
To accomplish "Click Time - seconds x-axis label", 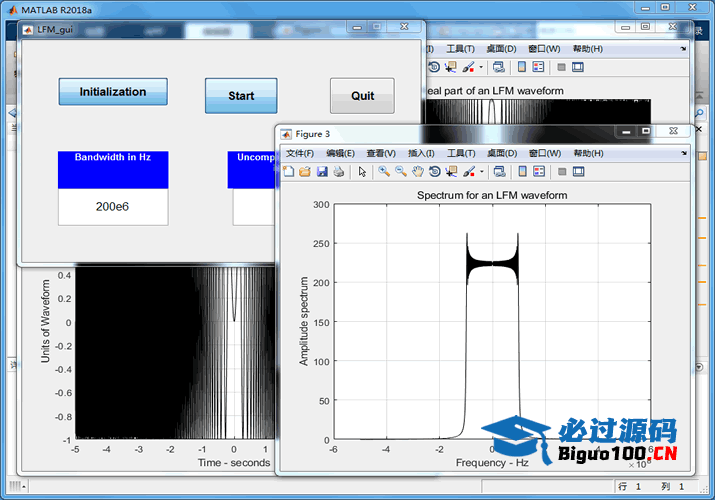I will click(234, 463).
